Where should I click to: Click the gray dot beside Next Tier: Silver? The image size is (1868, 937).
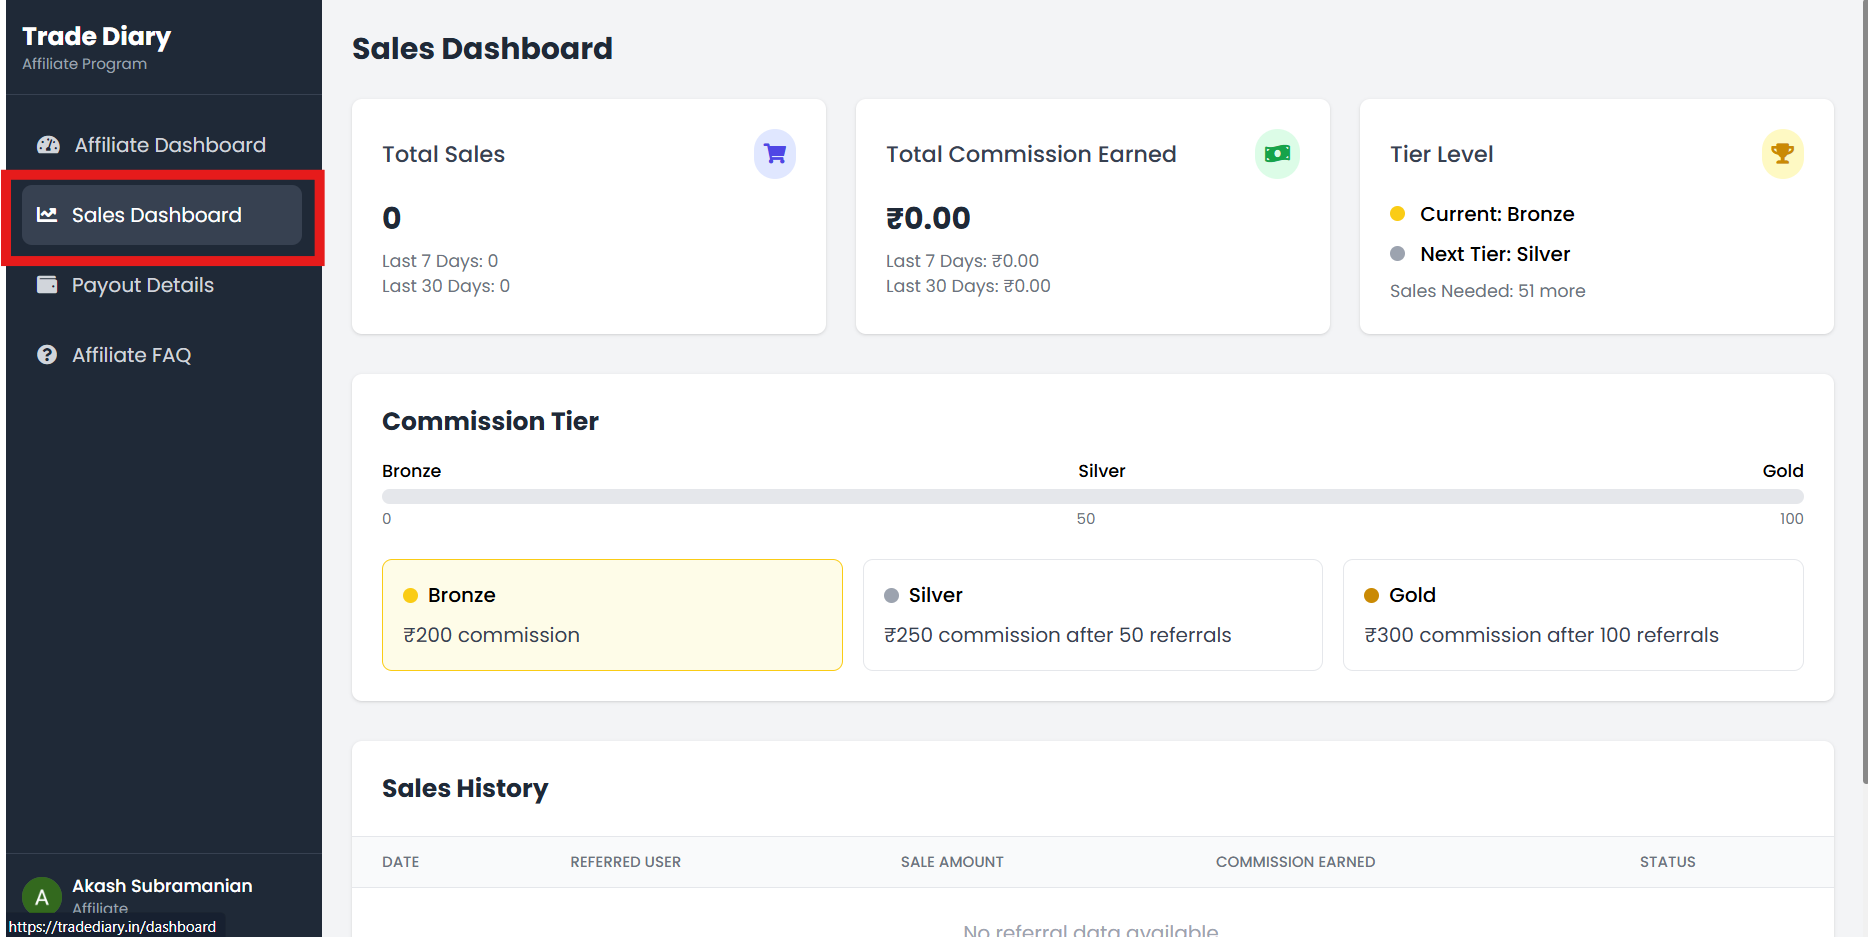pos(1398,253)
